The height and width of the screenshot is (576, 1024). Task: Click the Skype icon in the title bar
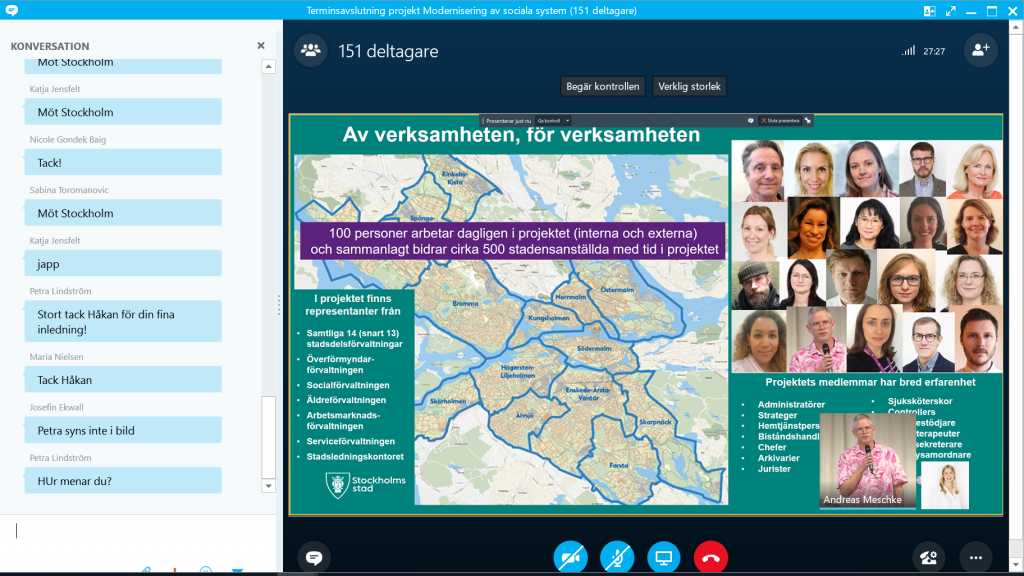(12, 10)
